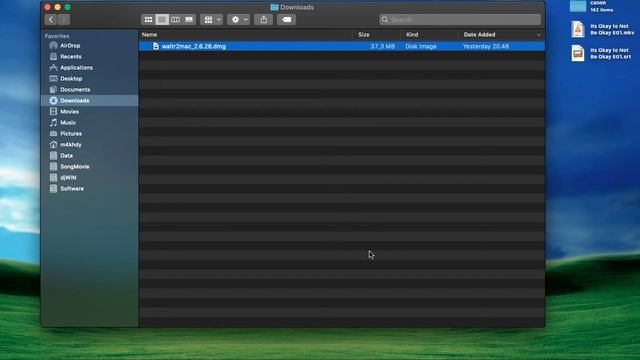Viewport: 640px width, 360px height.
Task: Click the dmg file icon in list
Action: 156,46
